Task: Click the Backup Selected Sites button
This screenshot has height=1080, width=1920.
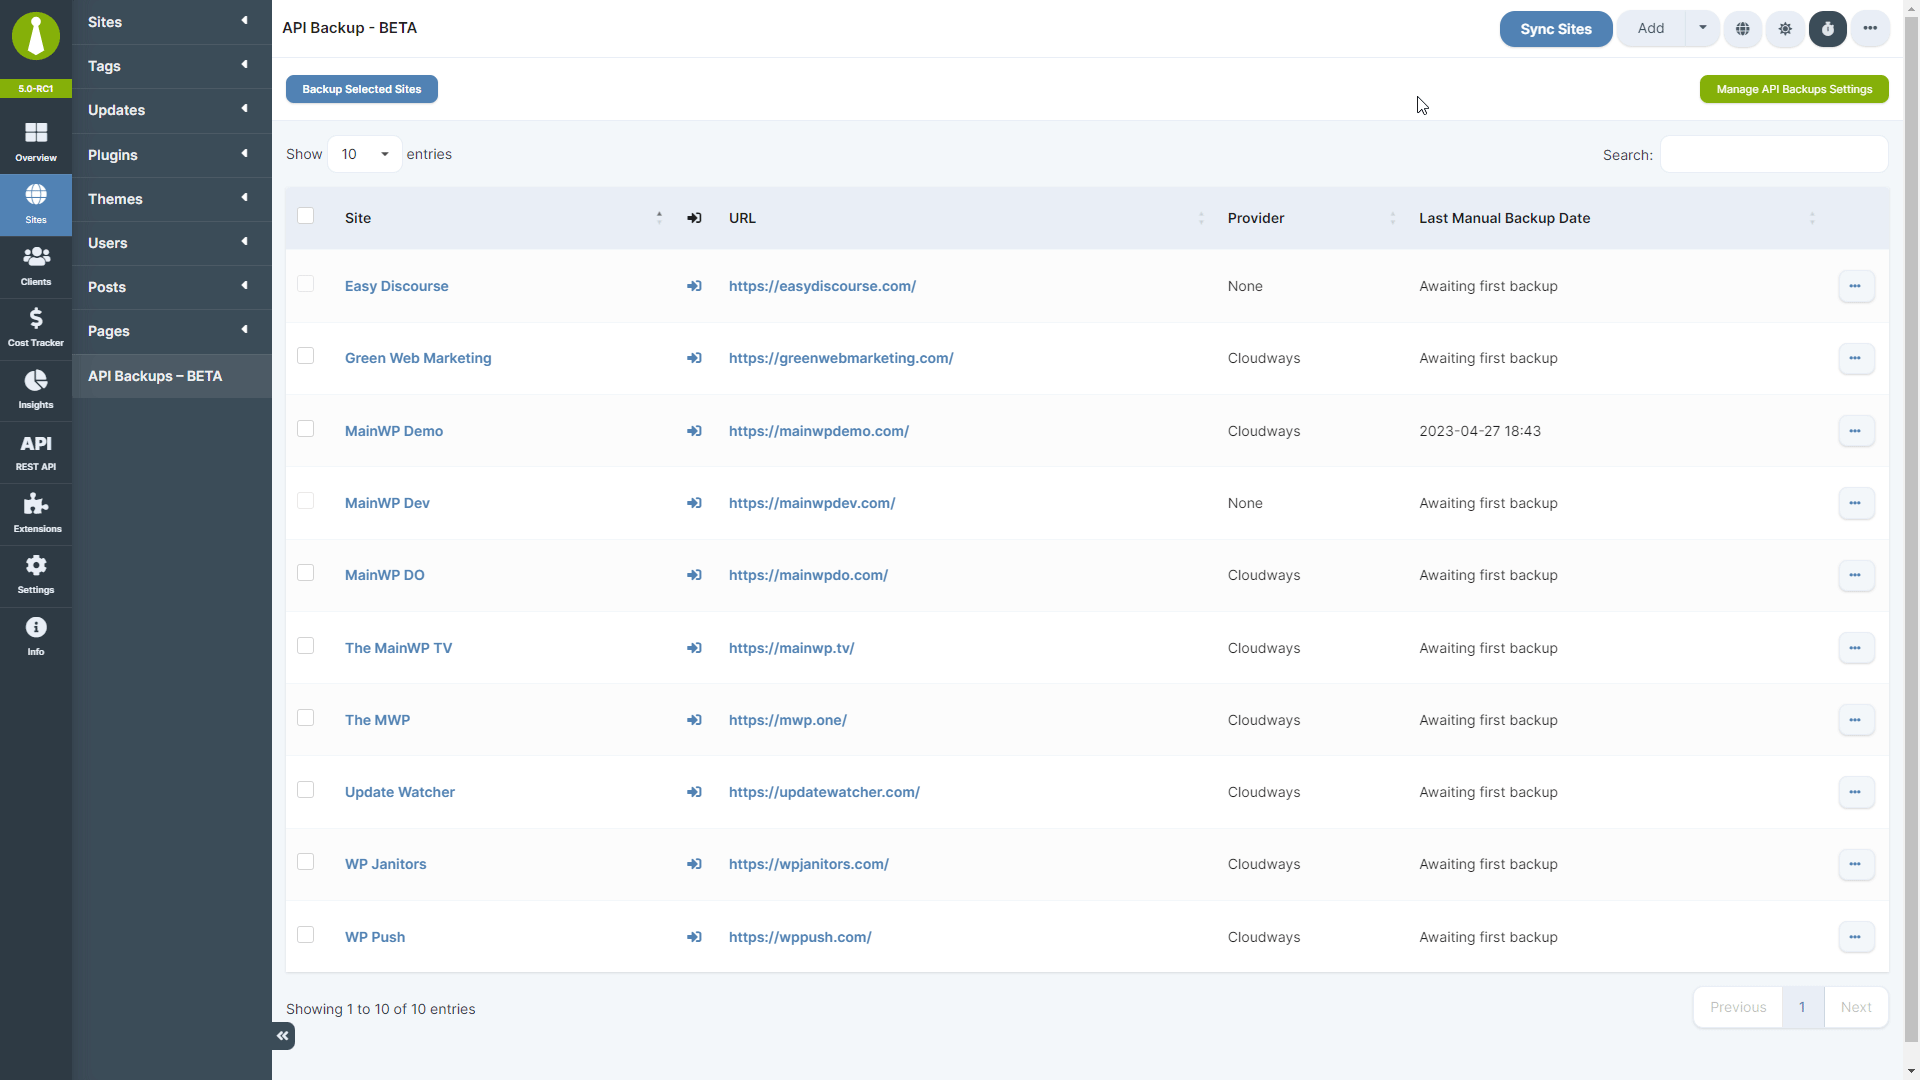Action: (361, 89)
